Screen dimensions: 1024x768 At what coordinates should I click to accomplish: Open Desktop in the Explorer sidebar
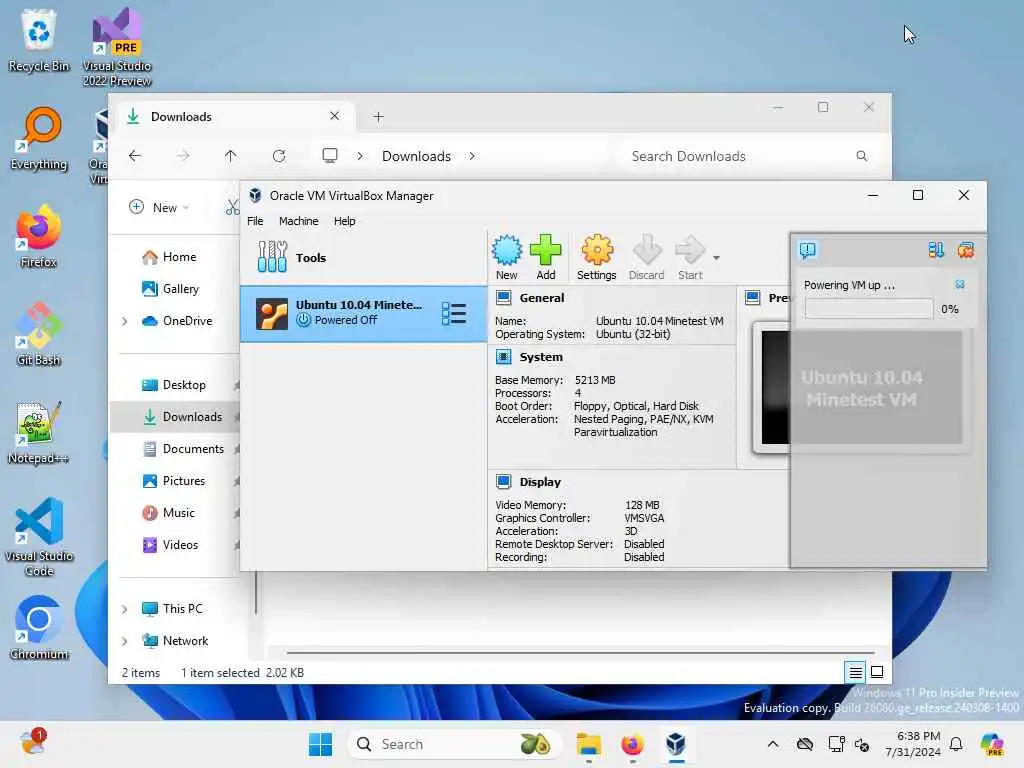184,385
